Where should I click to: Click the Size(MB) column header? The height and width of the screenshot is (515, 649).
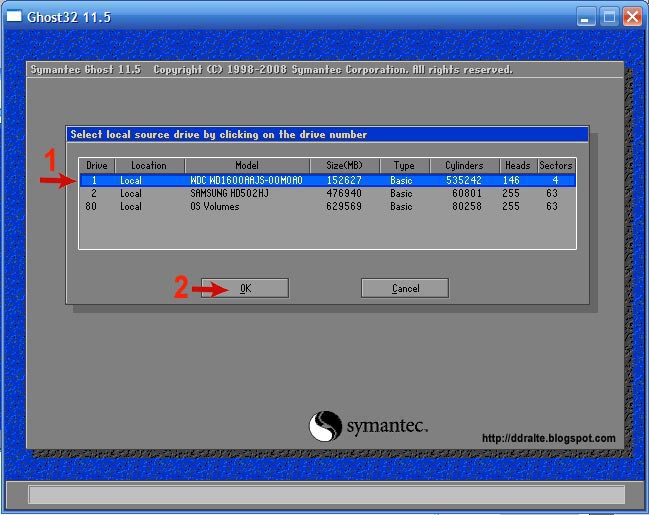tap(344, 166)
